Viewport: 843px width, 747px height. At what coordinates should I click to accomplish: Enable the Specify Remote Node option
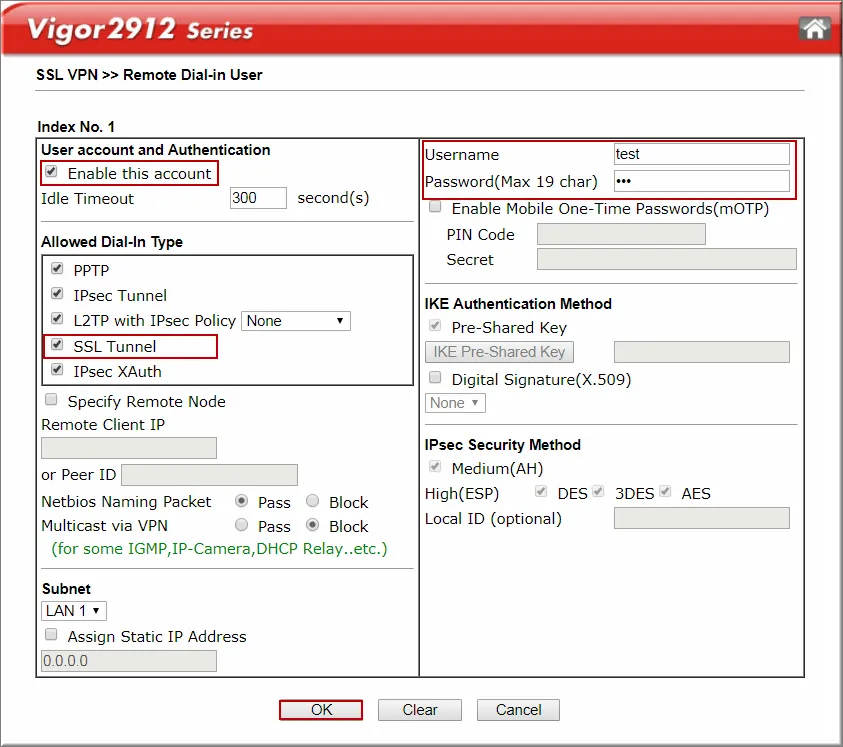[50, 399]
